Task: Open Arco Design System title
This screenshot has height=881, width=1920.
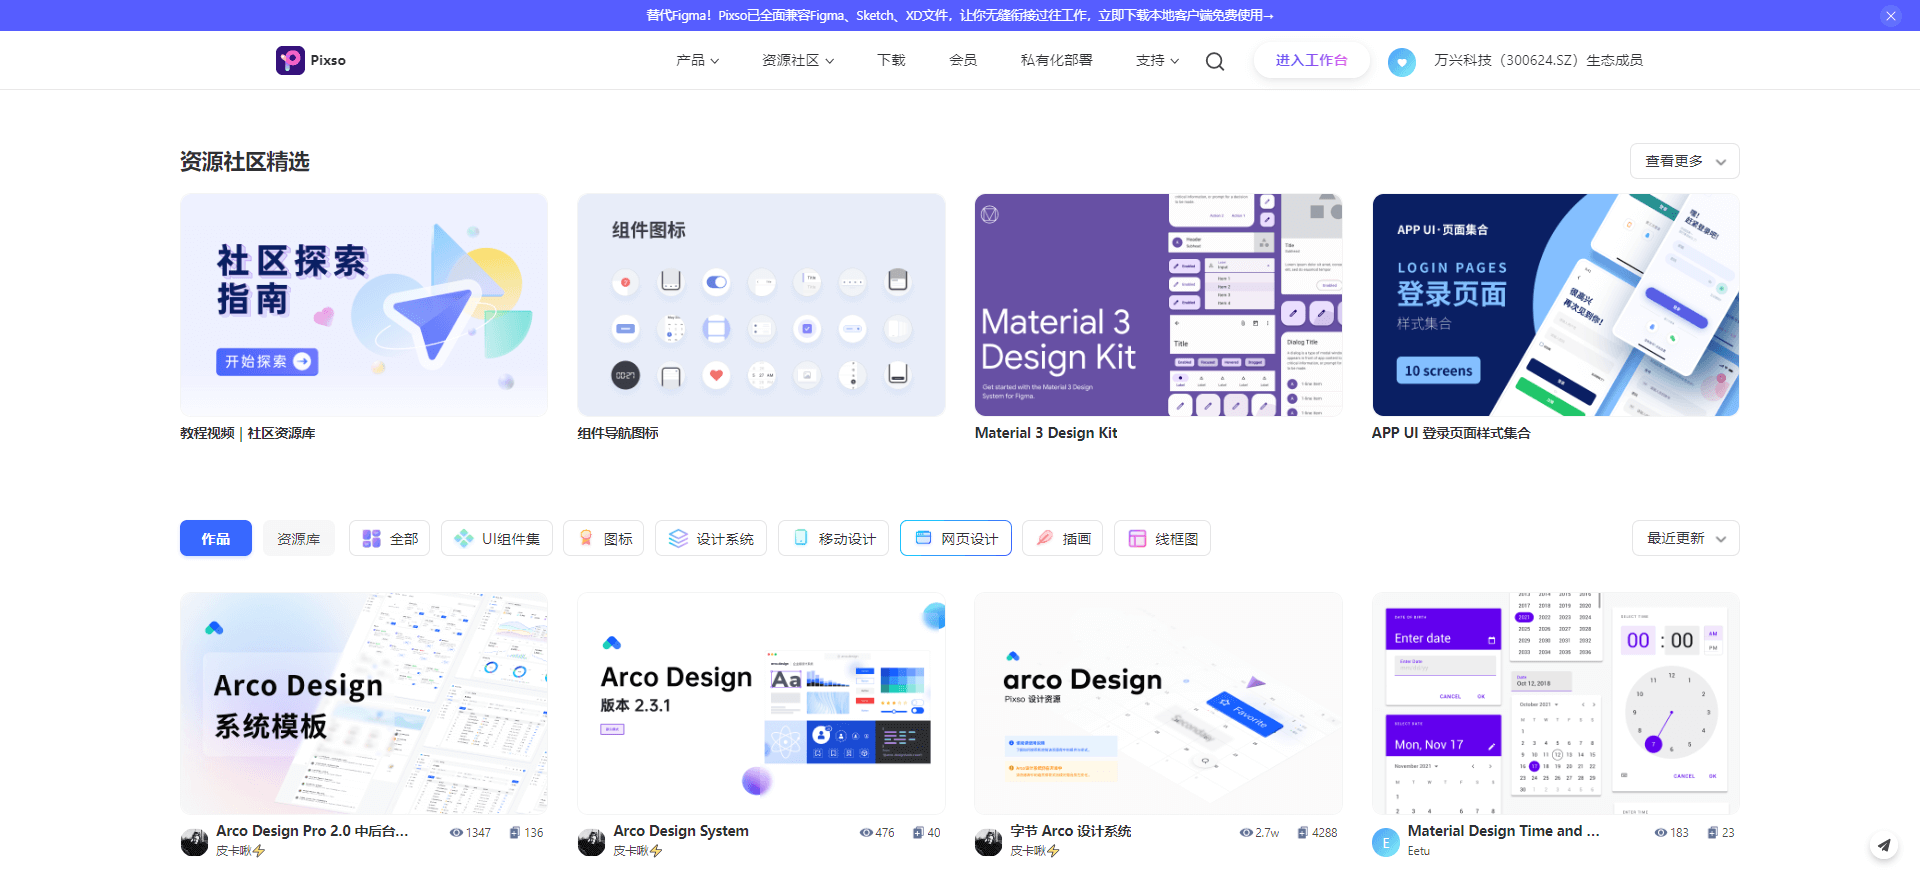Action: [681, 831]
